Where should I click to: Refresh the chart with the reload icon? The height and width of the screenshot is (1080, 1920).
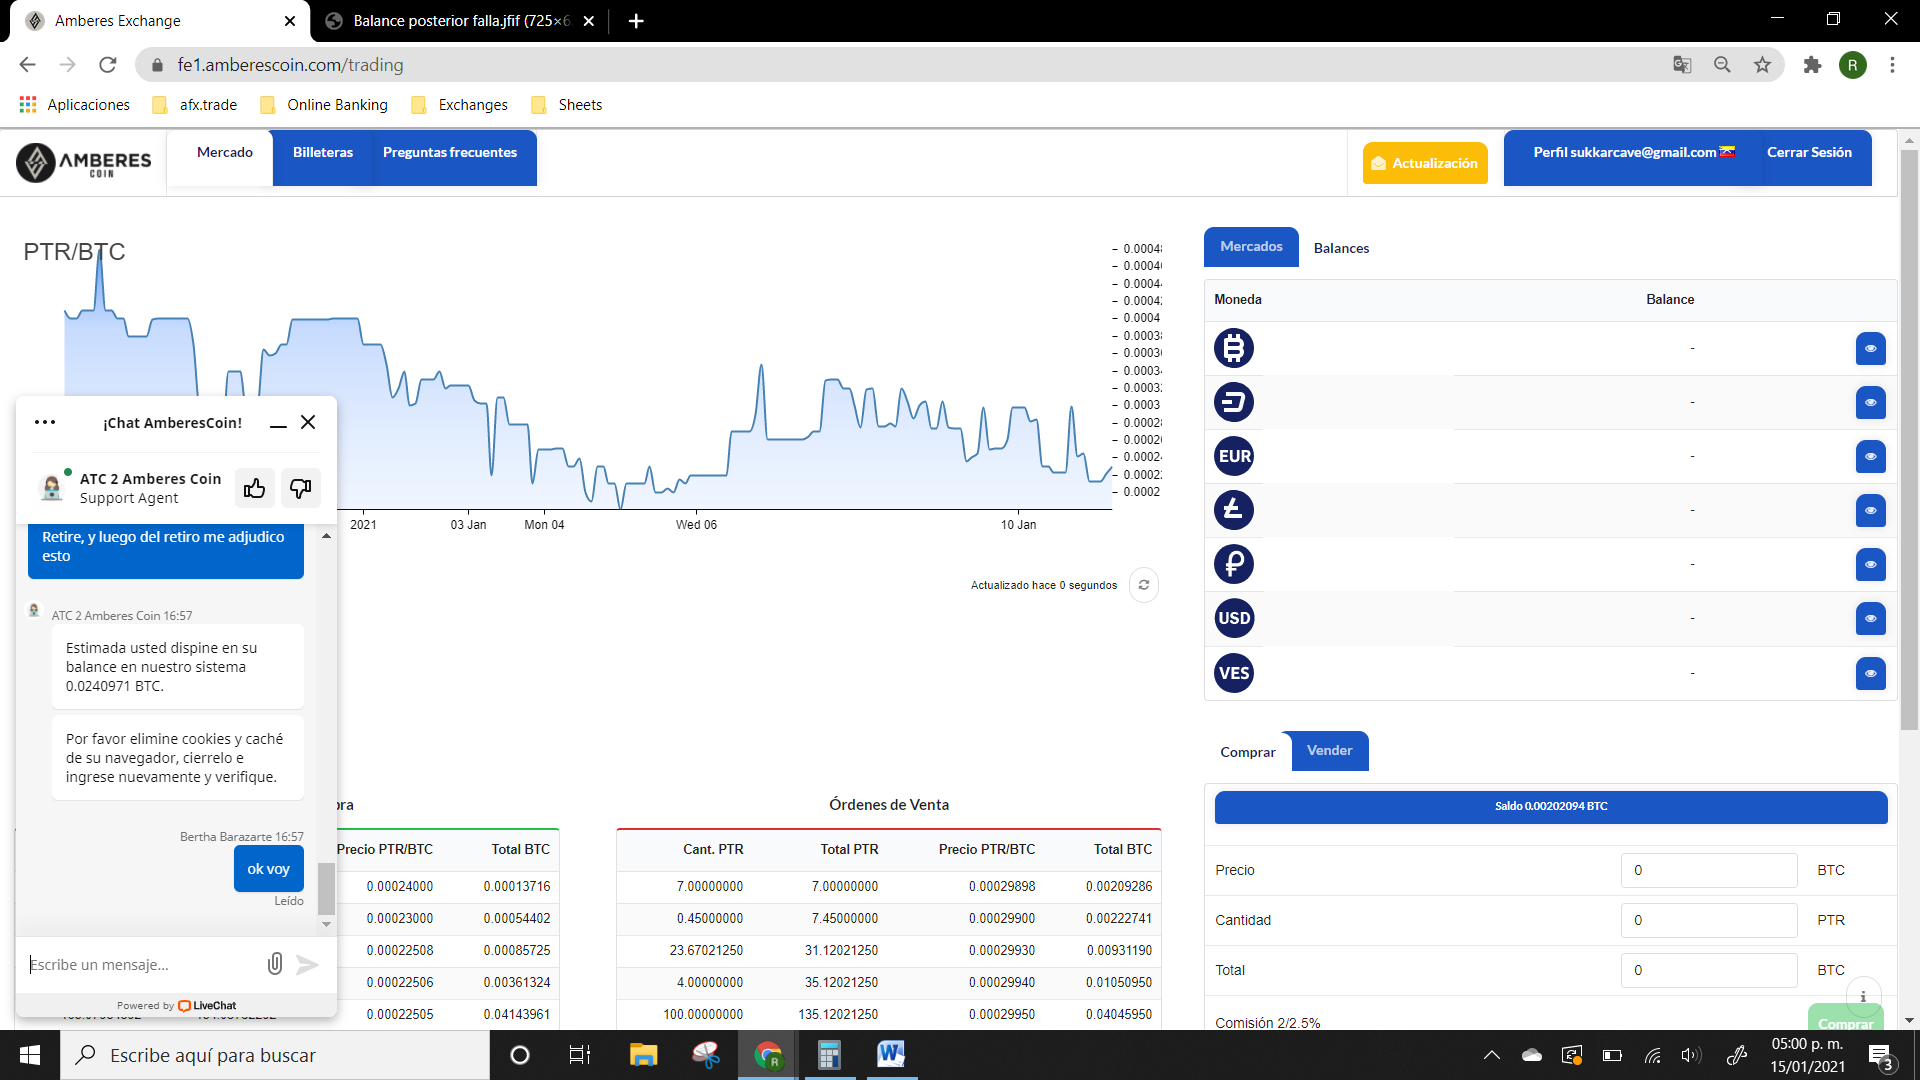1144,585
